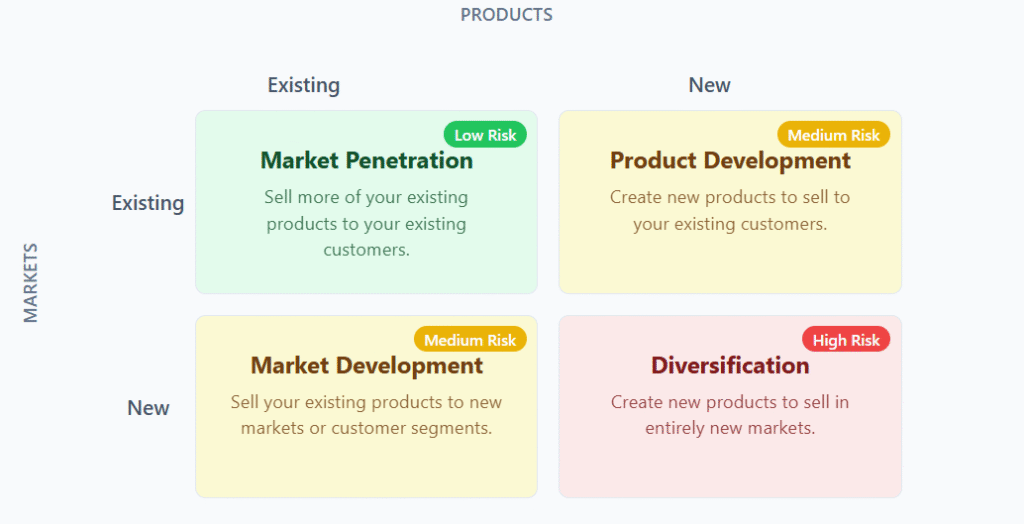Click the PRODUCTS axis label

(x=506, y=15)
